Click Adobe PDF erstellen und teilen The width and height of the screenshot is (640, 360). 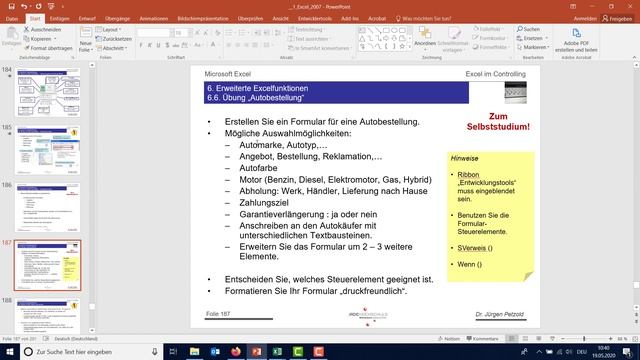click(x=576, y=40)
